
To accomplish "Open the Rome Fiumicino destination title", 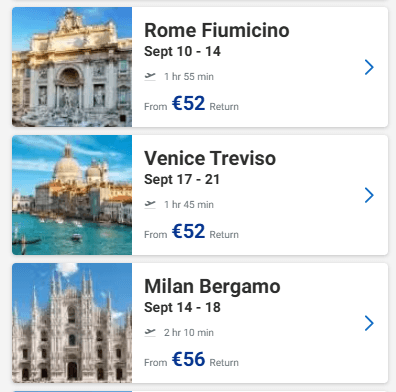I will coord(217,30).
